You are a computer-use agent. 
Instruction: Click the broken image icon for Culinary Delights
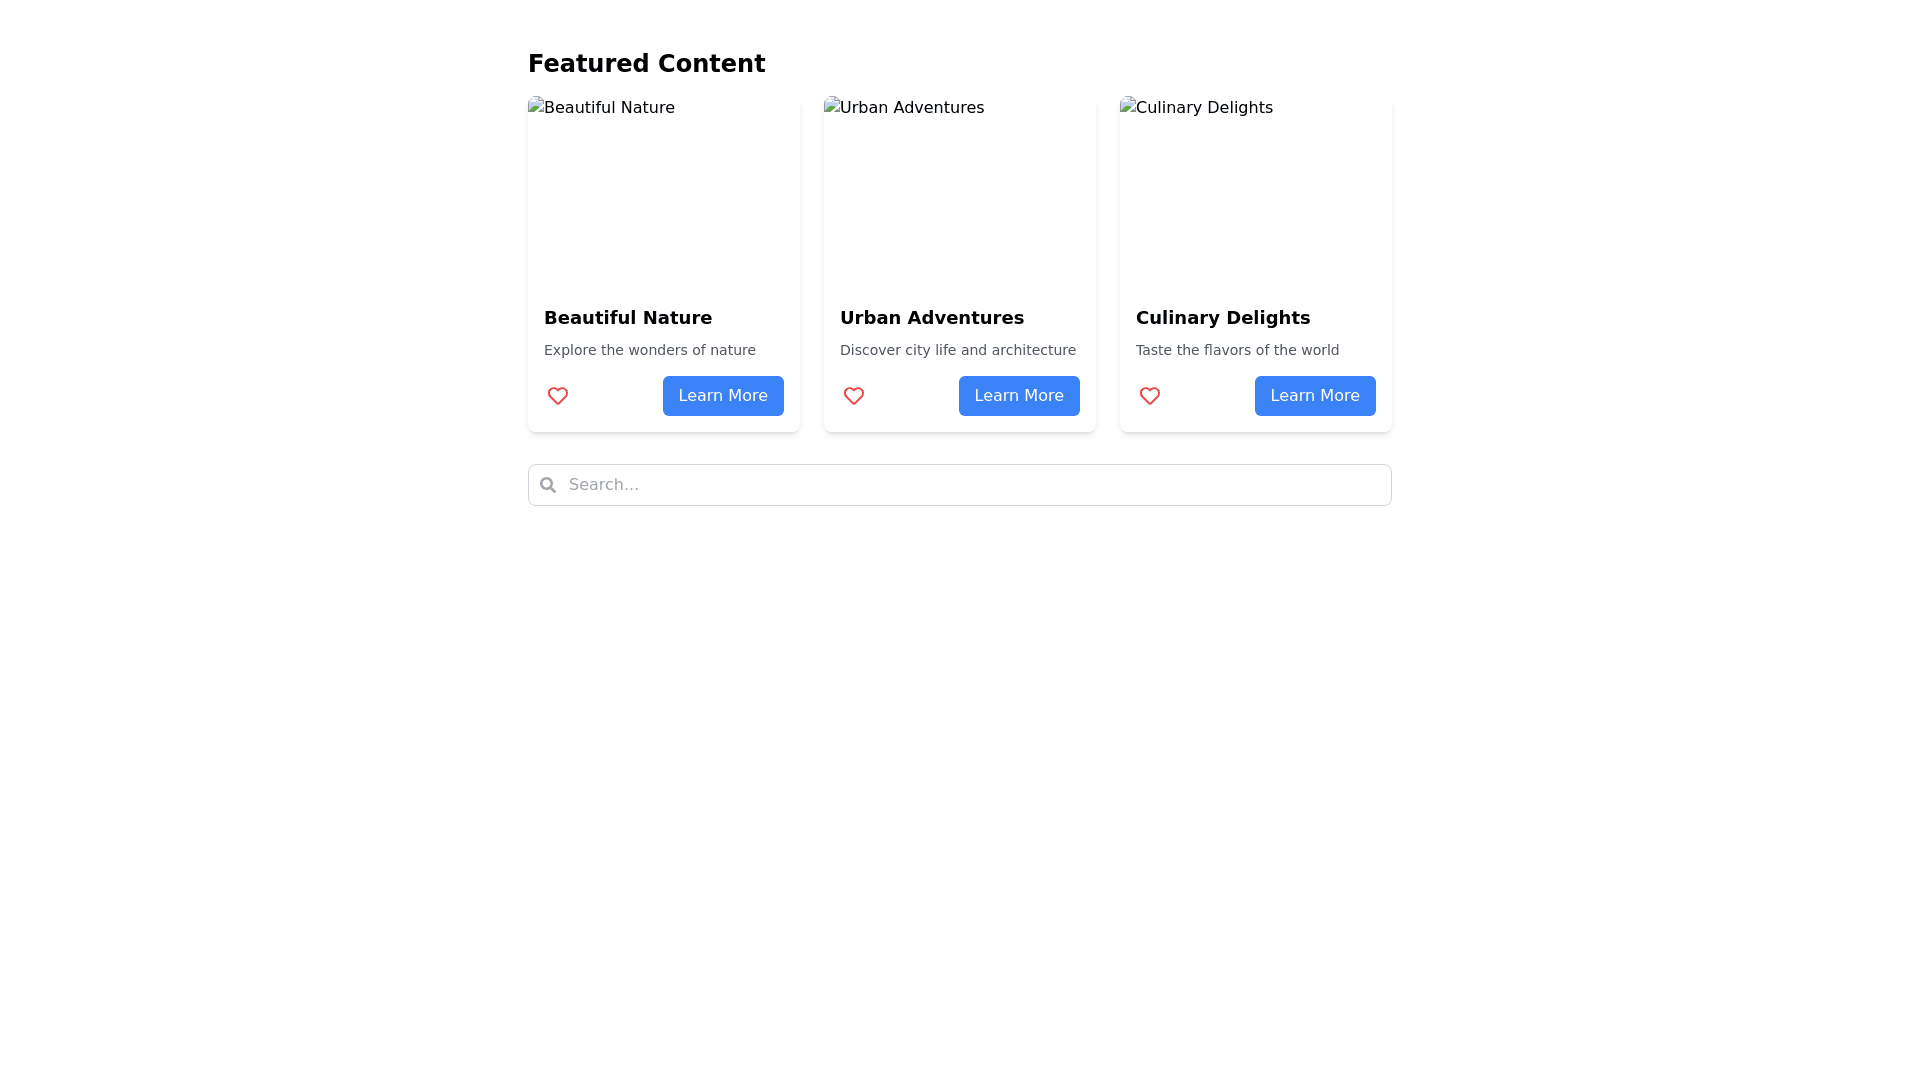pos(1128,105)
